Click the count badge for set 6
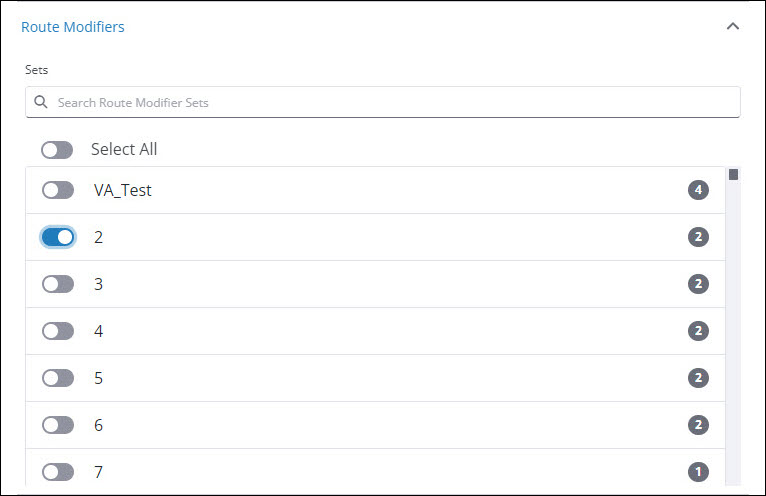The image size is (766, 496). tap(698, 425)
